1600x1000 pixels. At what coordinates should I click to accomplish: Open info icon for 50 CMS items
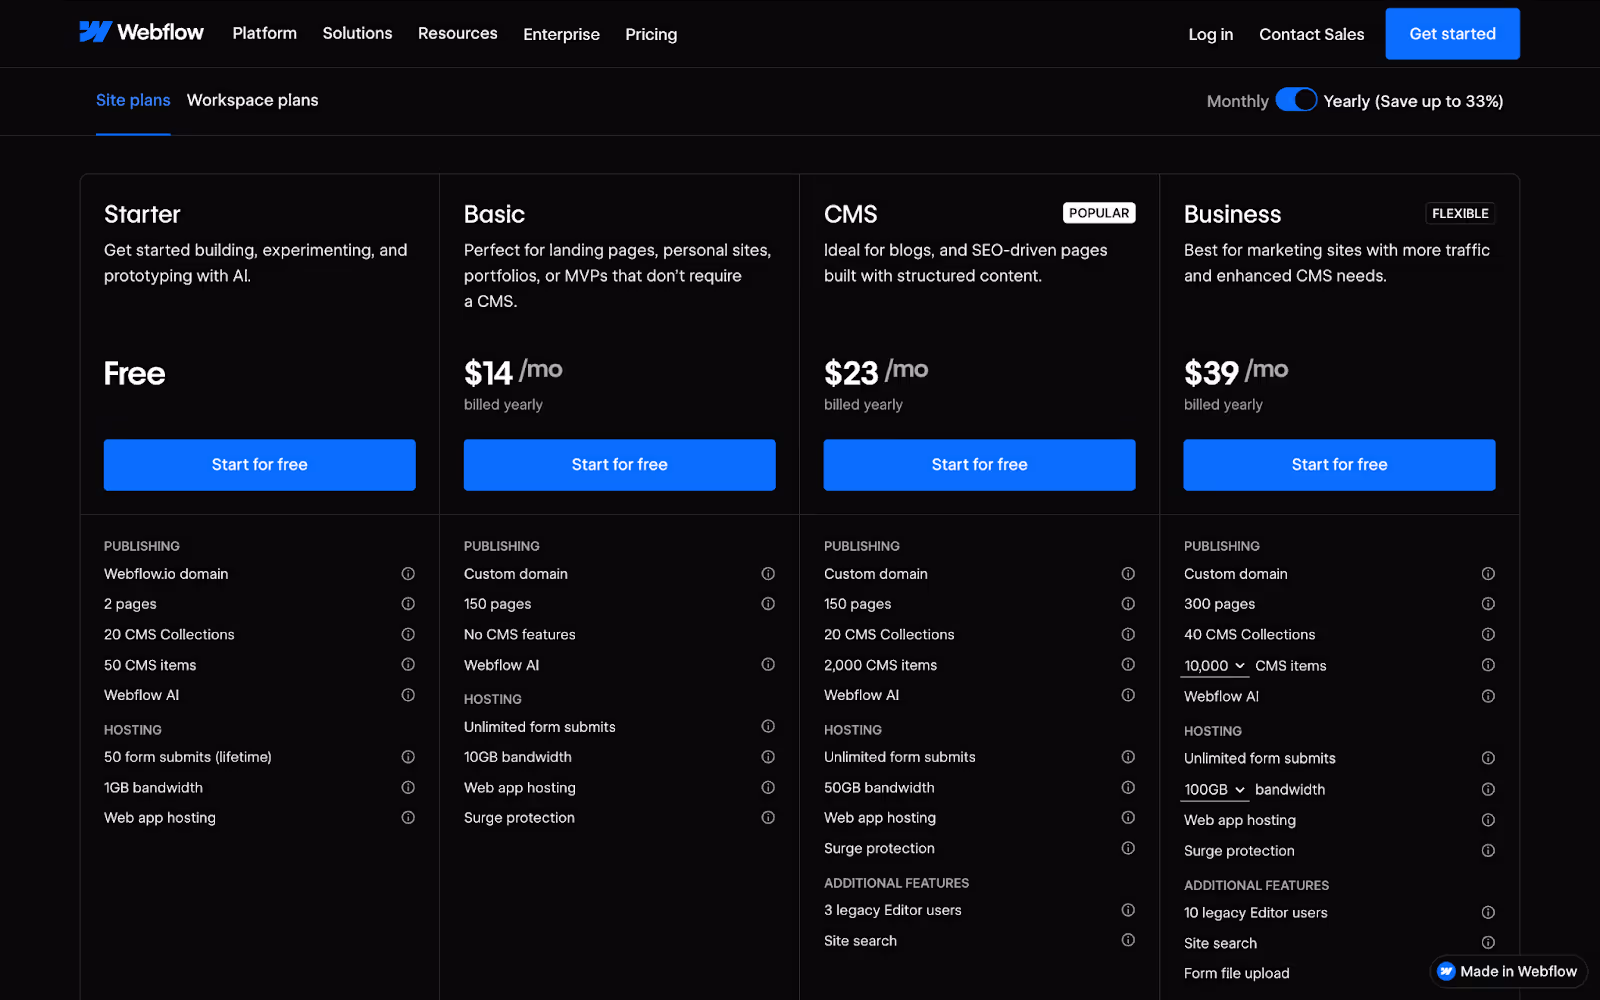[408, 665]
